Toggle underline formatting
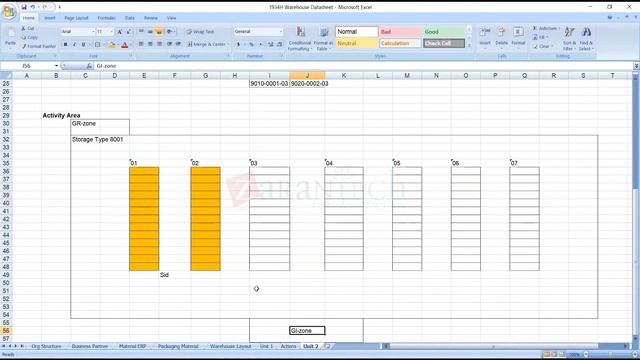 click(x=83, y=44)
